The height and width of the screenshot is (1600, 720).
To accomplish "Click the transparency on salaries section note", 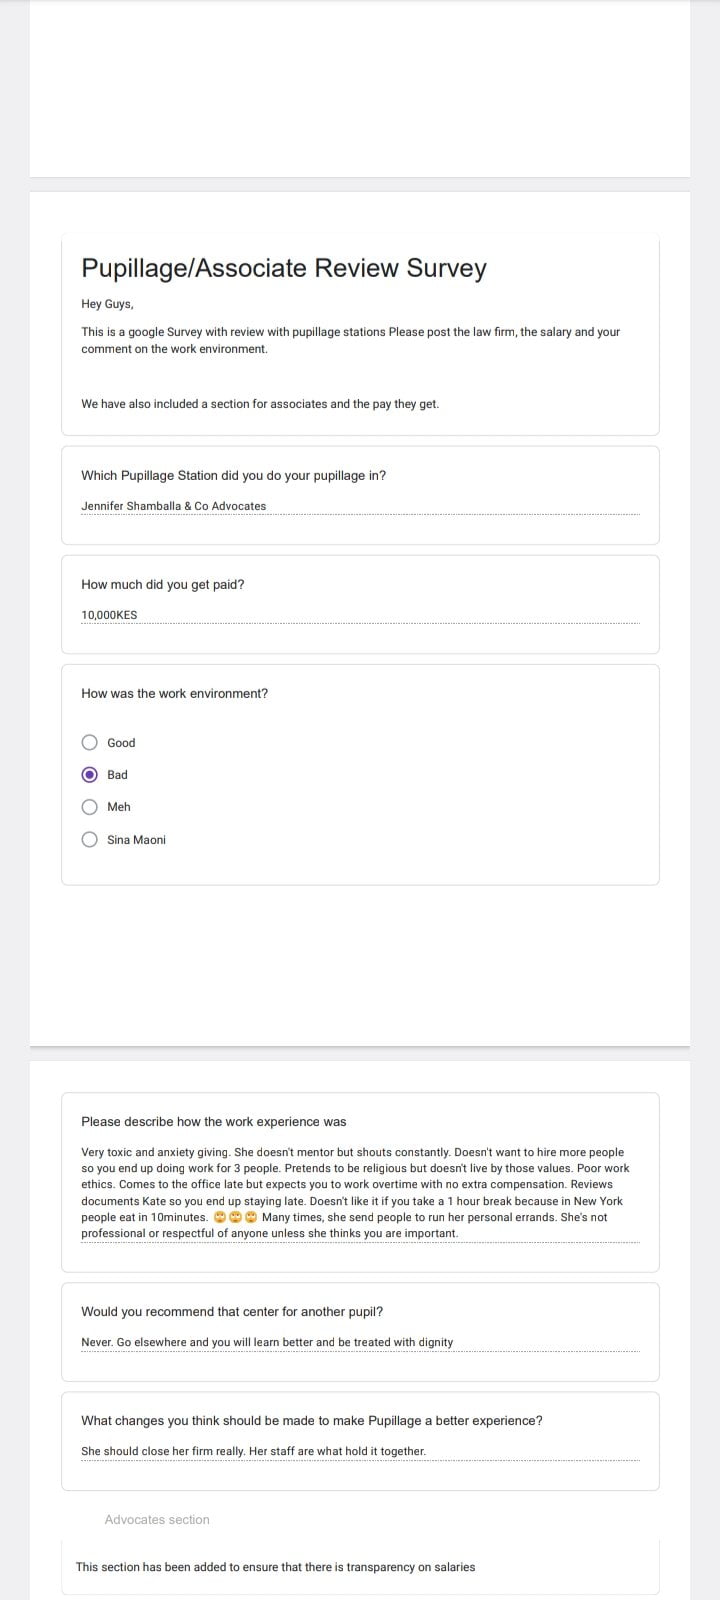I will (x=276, y=1567).
